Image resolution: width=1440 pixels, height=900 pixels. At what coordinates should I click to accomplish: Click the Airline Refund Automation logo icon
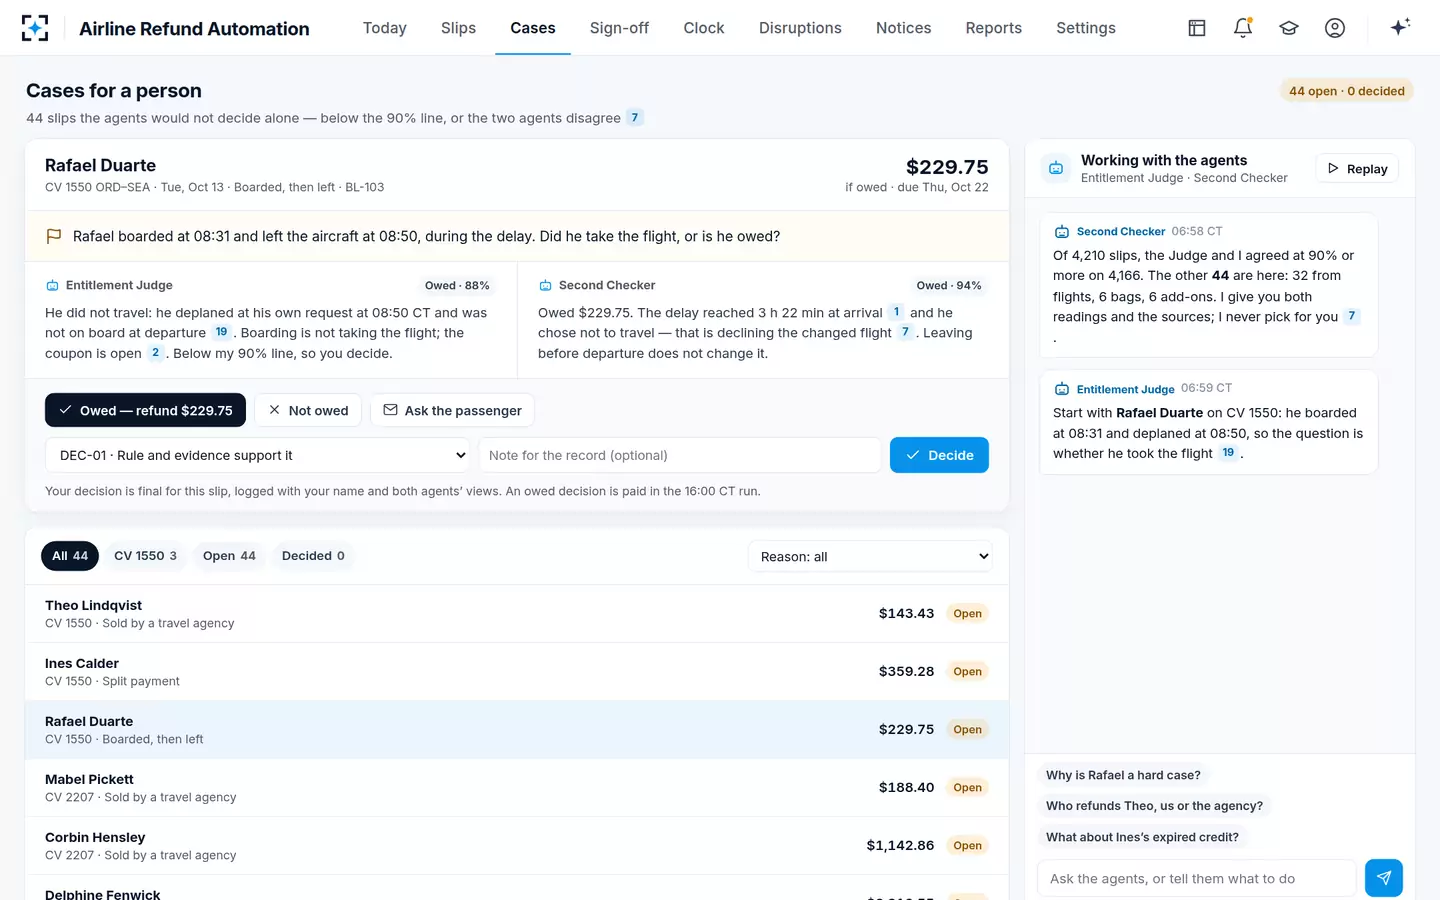click(35, 28)
